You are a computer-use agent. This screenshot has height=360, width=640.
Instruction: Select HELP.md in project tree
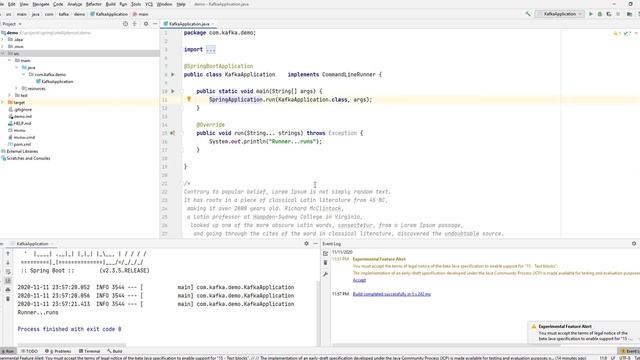tap(19, 123)
